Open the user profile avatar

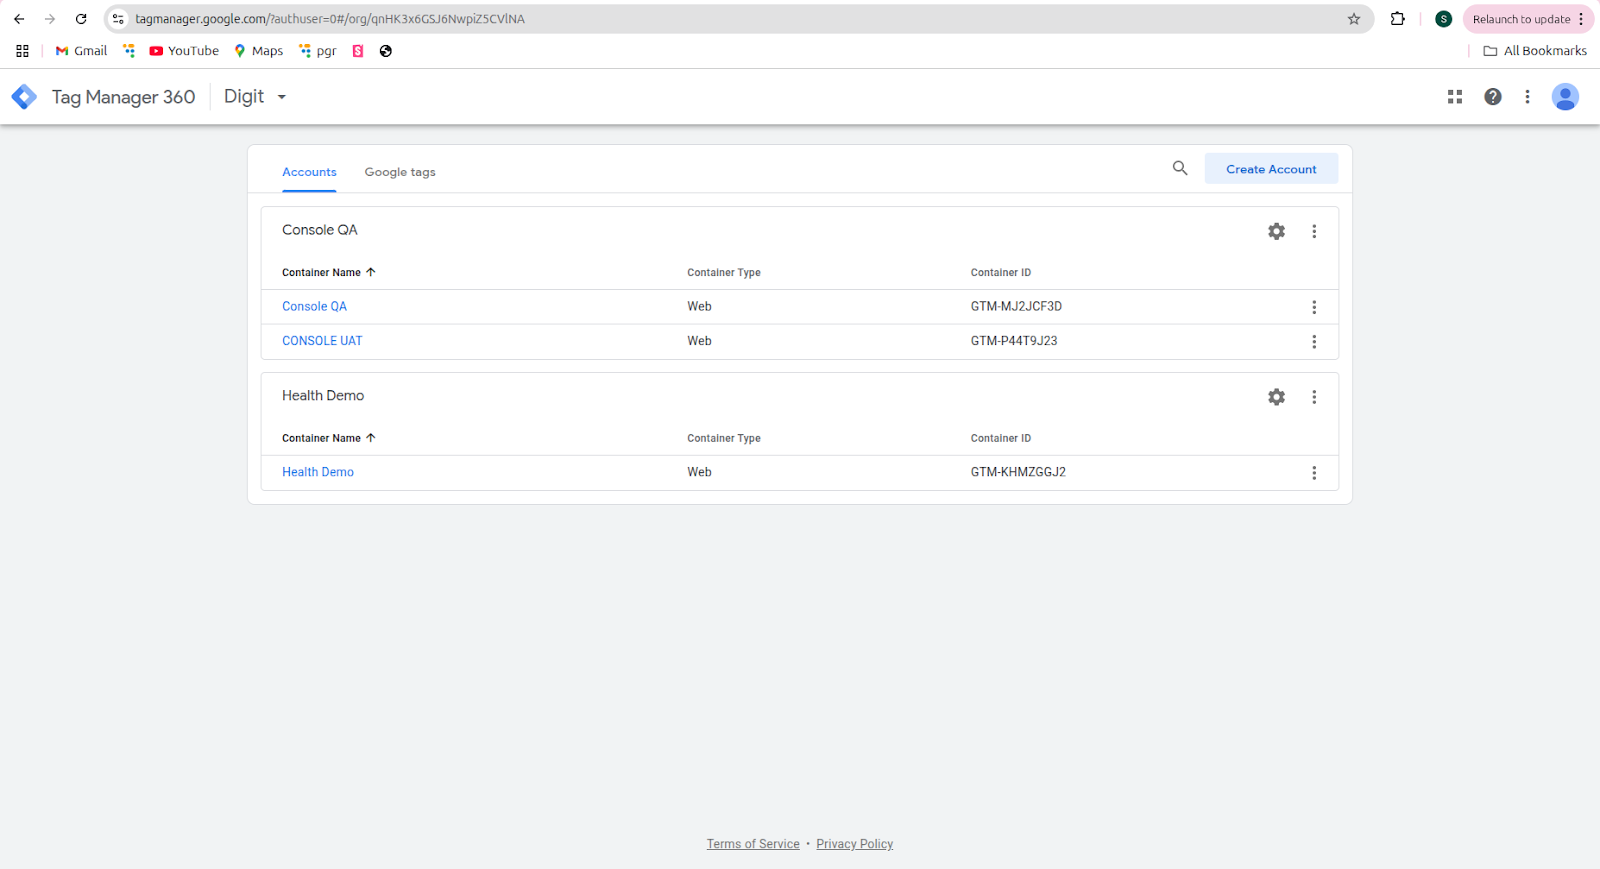1564,97
